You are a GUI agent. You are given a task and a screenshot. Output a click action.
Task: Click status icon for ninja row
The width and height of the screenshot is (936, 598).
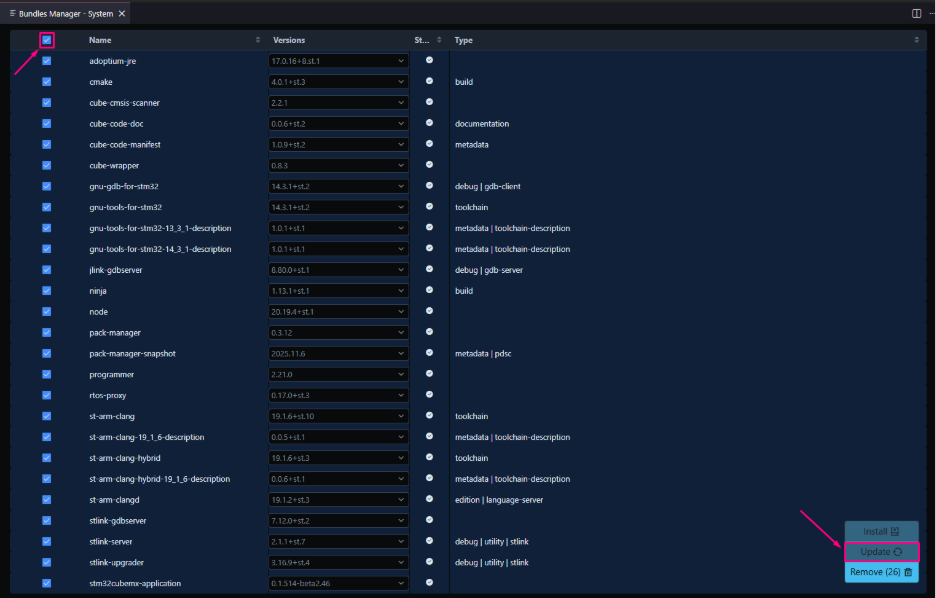click(x=429, y=290)
